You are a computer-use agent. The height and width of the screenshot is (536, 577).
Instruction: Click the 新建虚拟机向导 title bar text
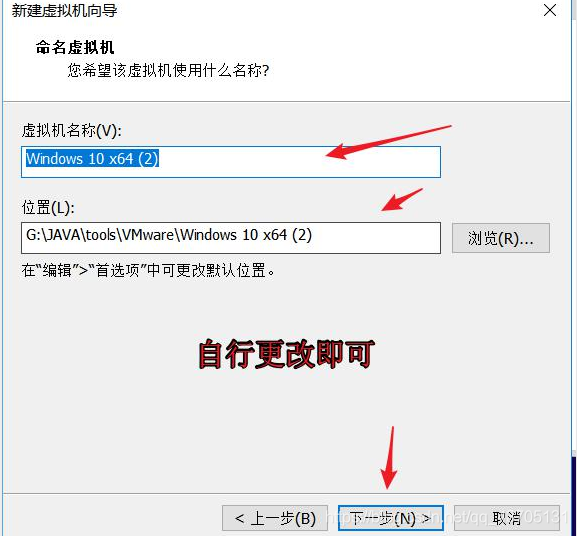(64, 10)
